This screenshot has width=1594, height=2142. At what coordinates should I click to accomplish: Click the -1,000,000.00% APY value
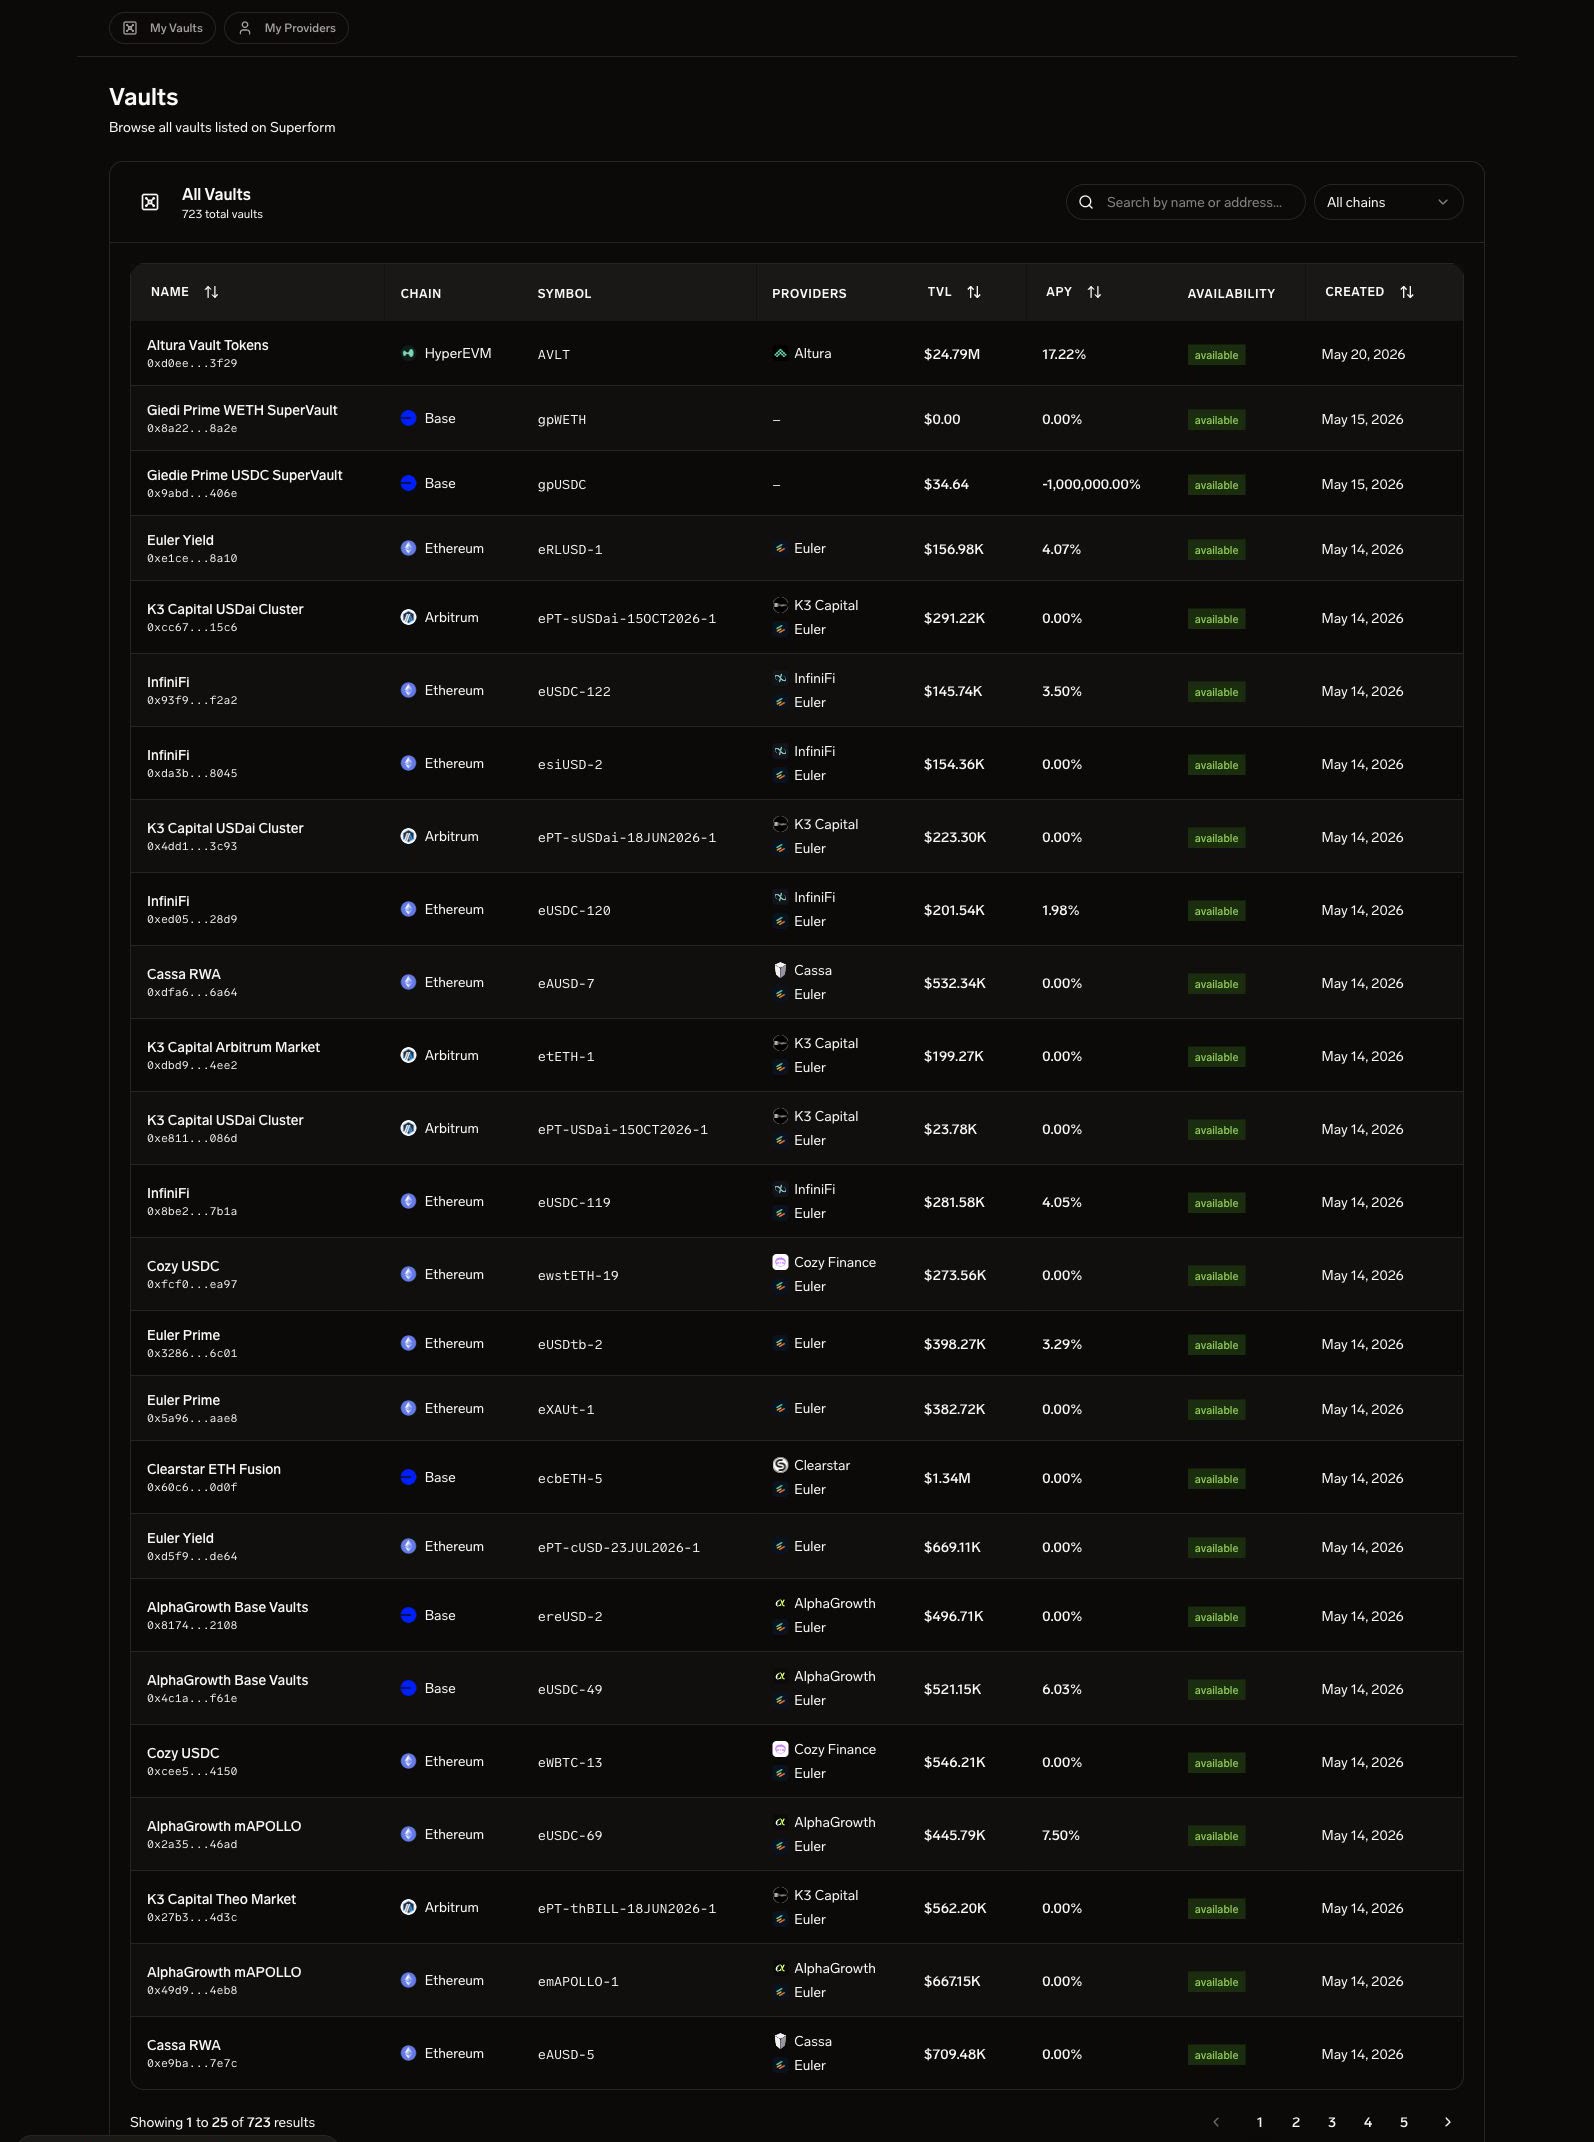[1091, 484]
